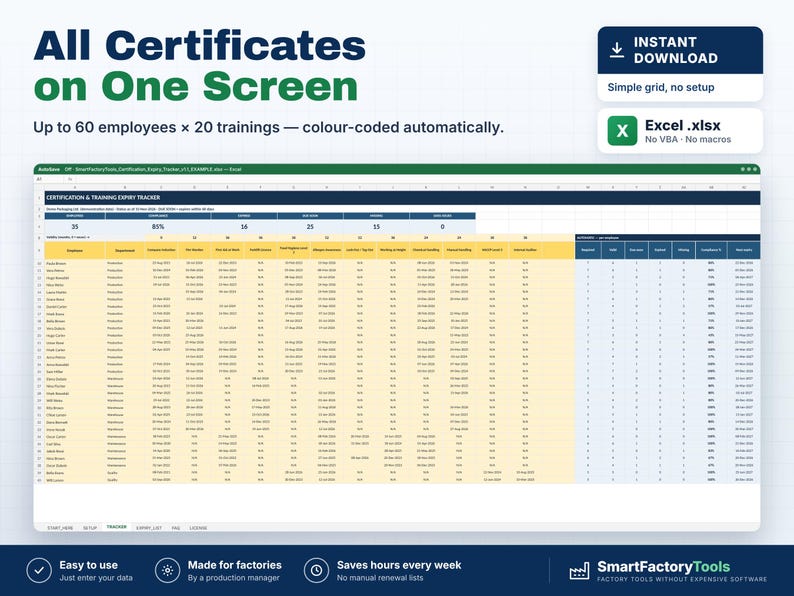The image size is (794, 596).
Task: Click the missing count value 15
Action: 376,227
